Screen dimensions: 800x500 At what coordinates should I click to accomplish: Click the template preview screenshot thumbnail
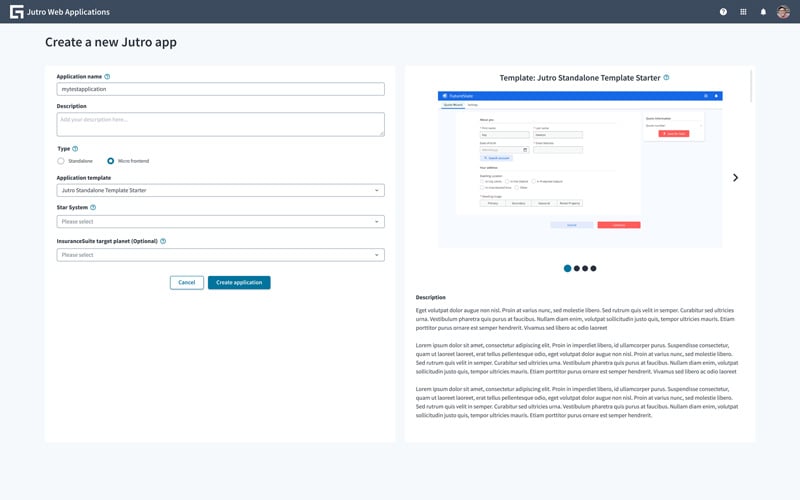pos(580,169)
